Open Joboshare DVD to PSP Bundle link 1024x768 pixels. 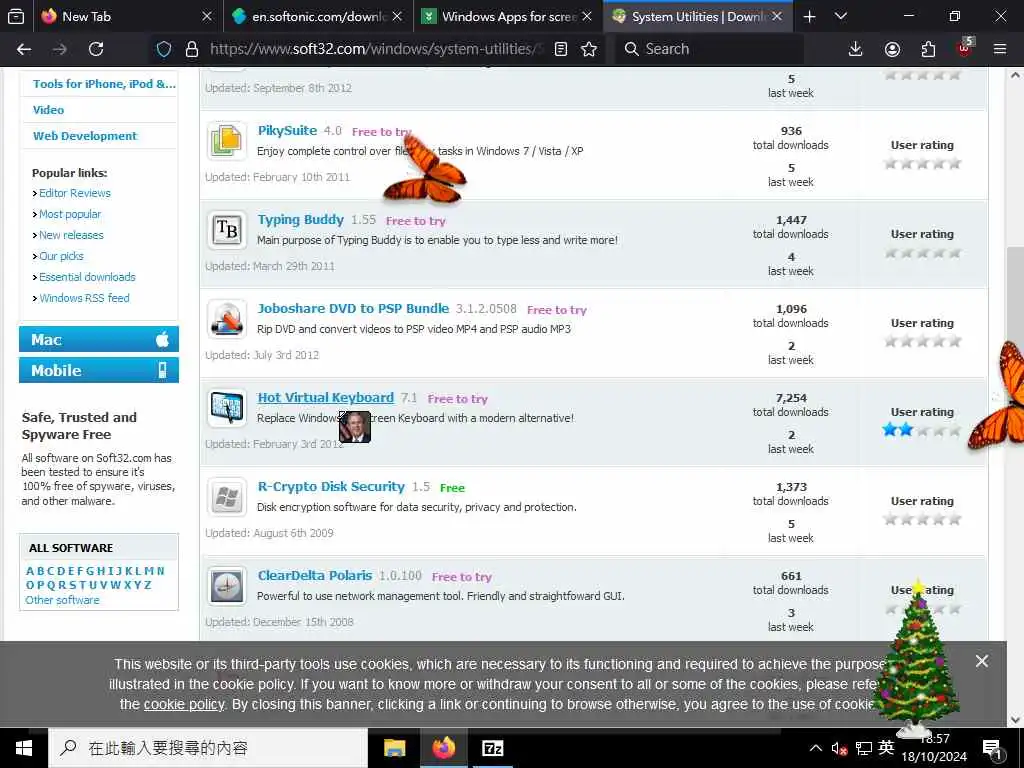[x=353, y=308]
